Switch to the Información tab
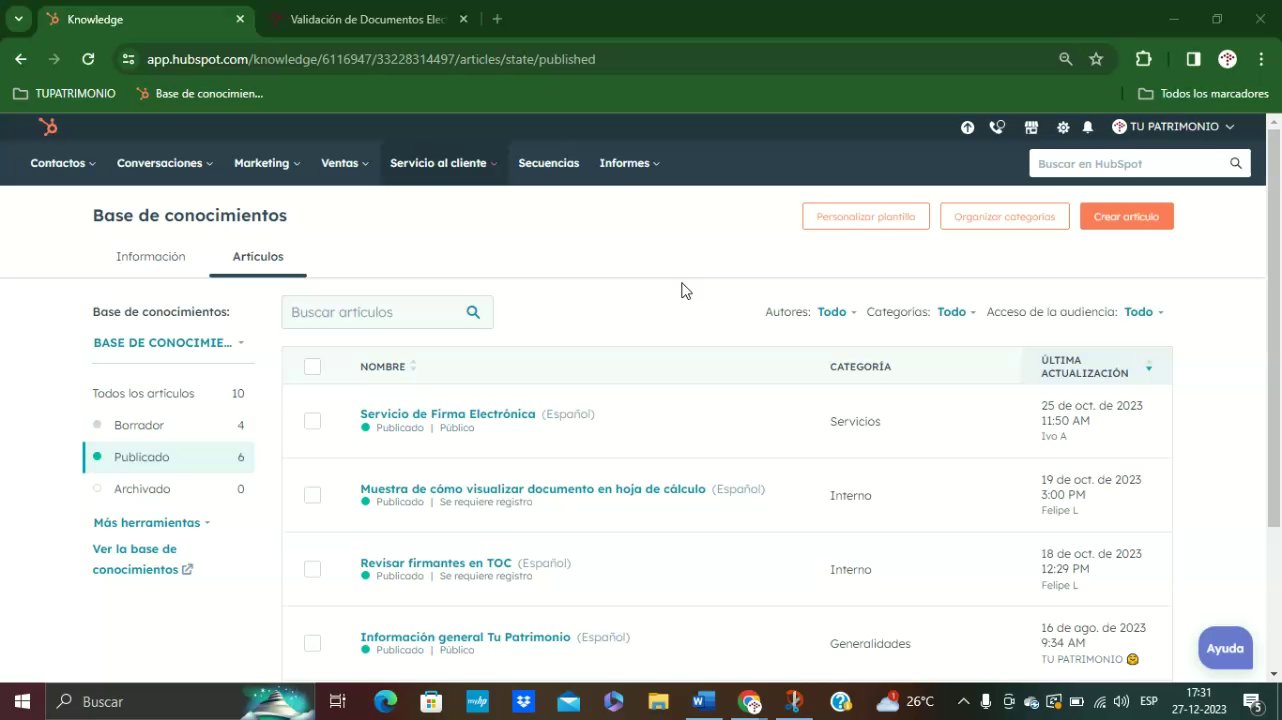This screenshot has height=720, width=1282. point(151,257)
